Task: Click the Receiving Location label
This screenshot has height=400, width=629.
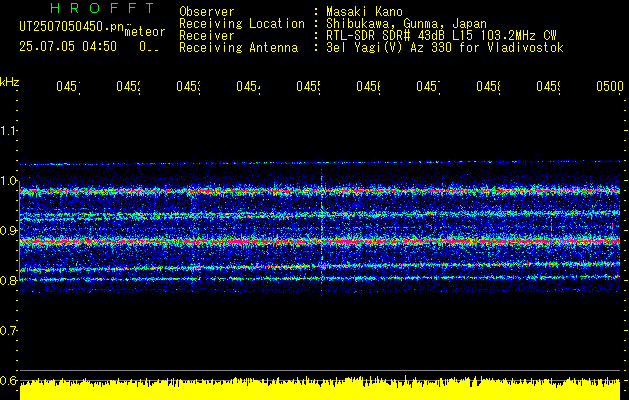Action: point(242,24)
